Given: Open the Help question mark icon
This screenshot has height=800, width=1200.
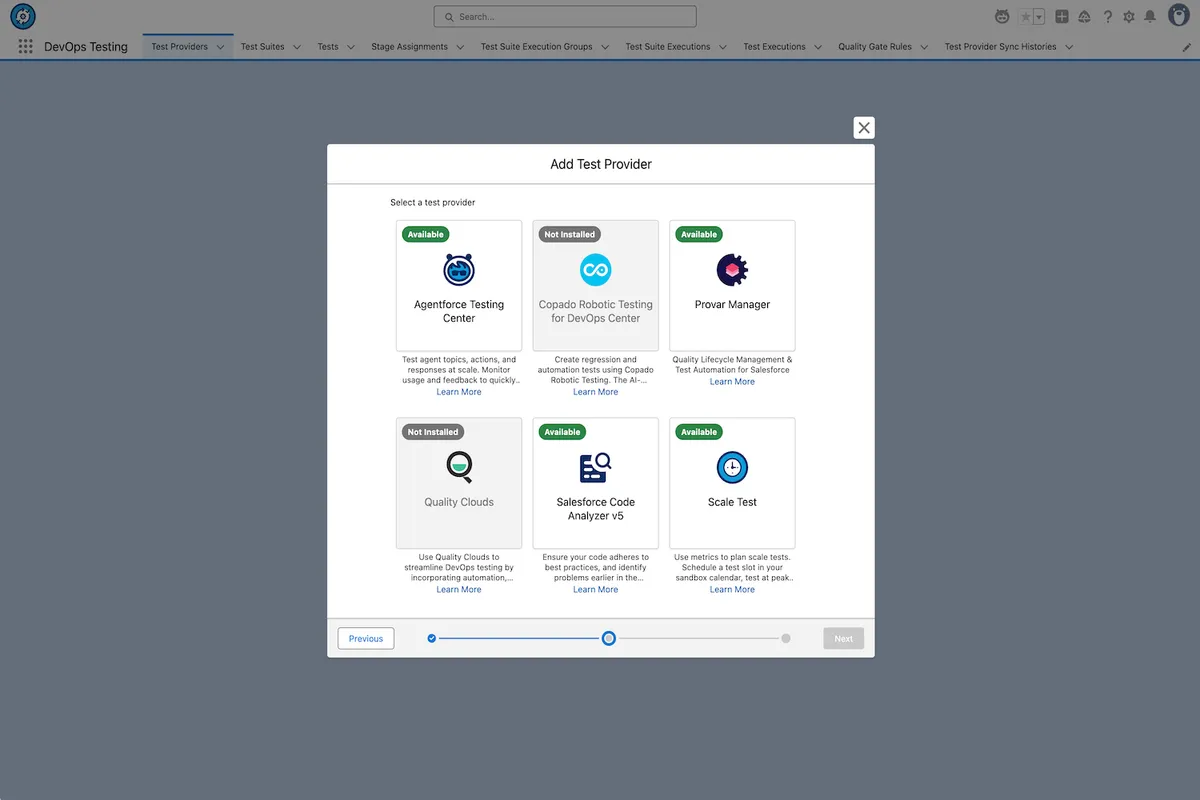Looking at the screenshot, I should (1107, 17).
